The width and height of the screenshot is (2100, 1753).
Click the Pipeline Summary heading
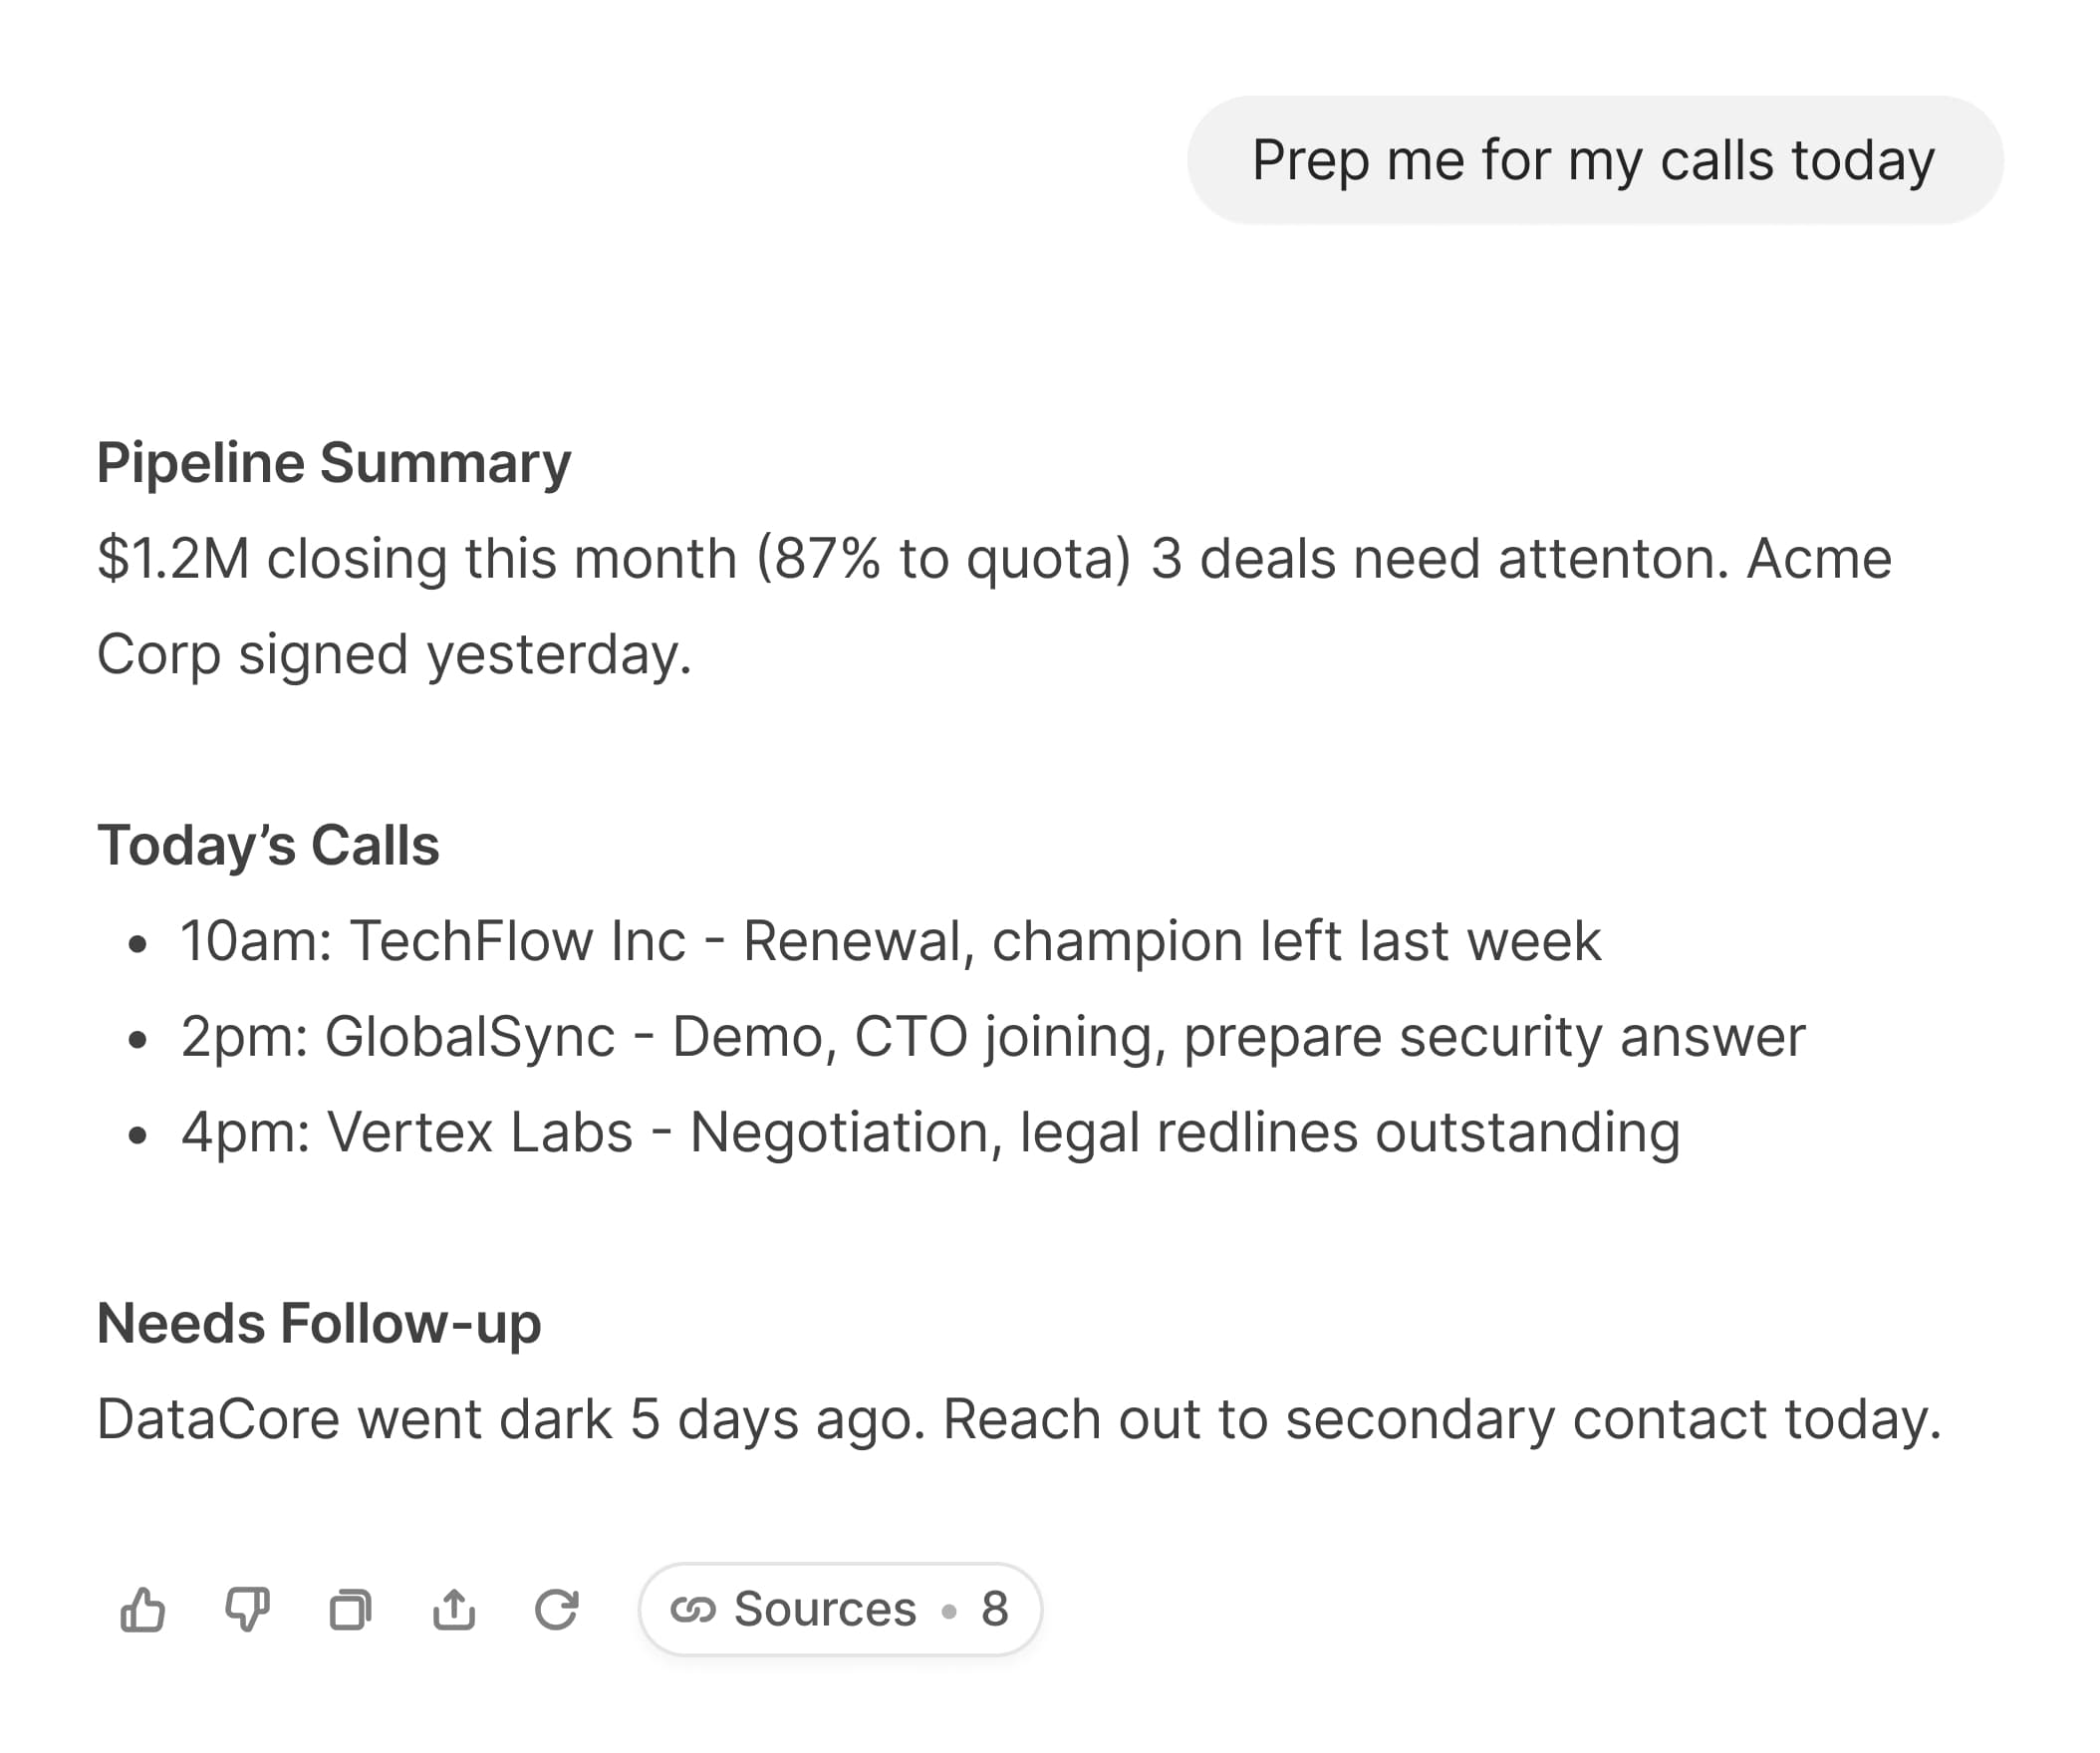pos(334,463)
